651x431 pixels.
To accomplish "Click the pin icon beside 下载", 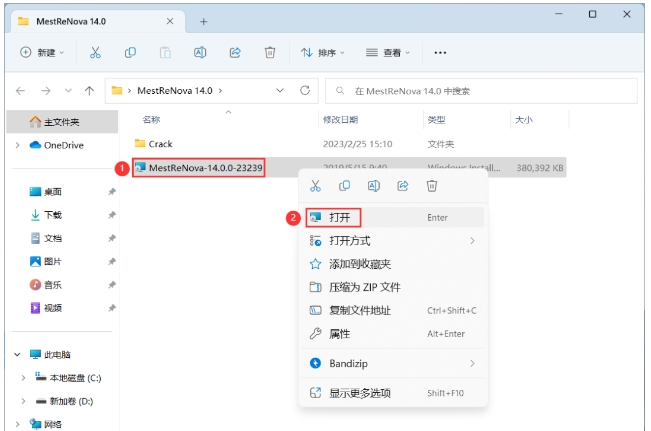I will 112,215.
